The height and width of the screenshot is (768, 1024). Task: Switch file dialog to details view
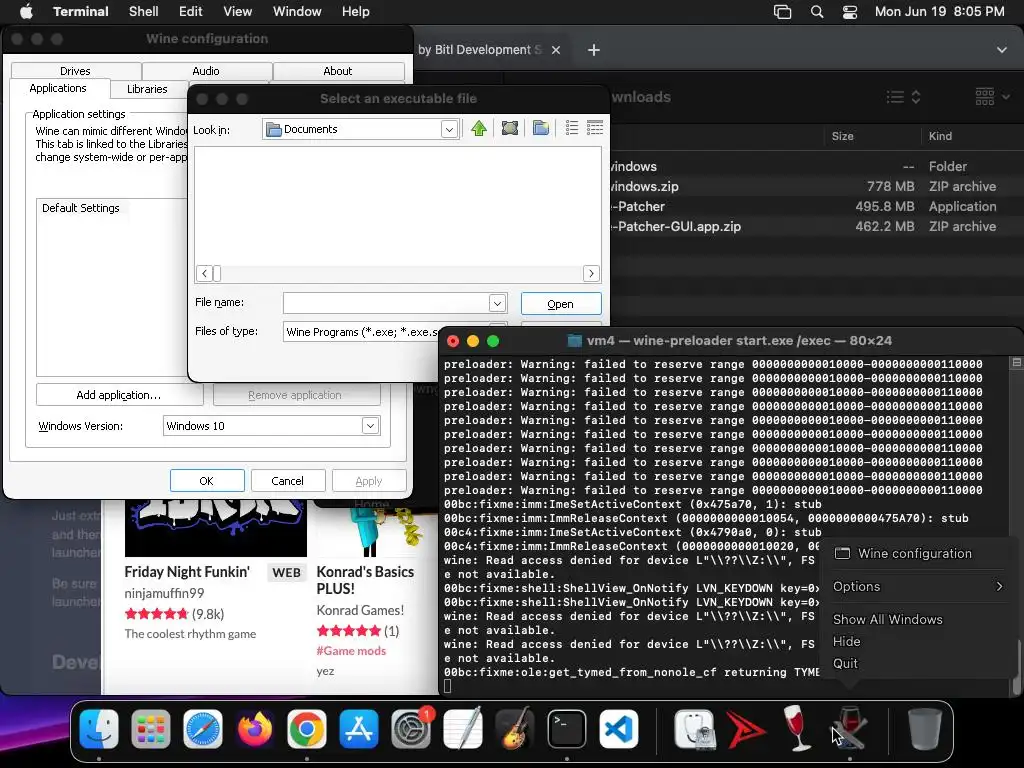point(595,129)
